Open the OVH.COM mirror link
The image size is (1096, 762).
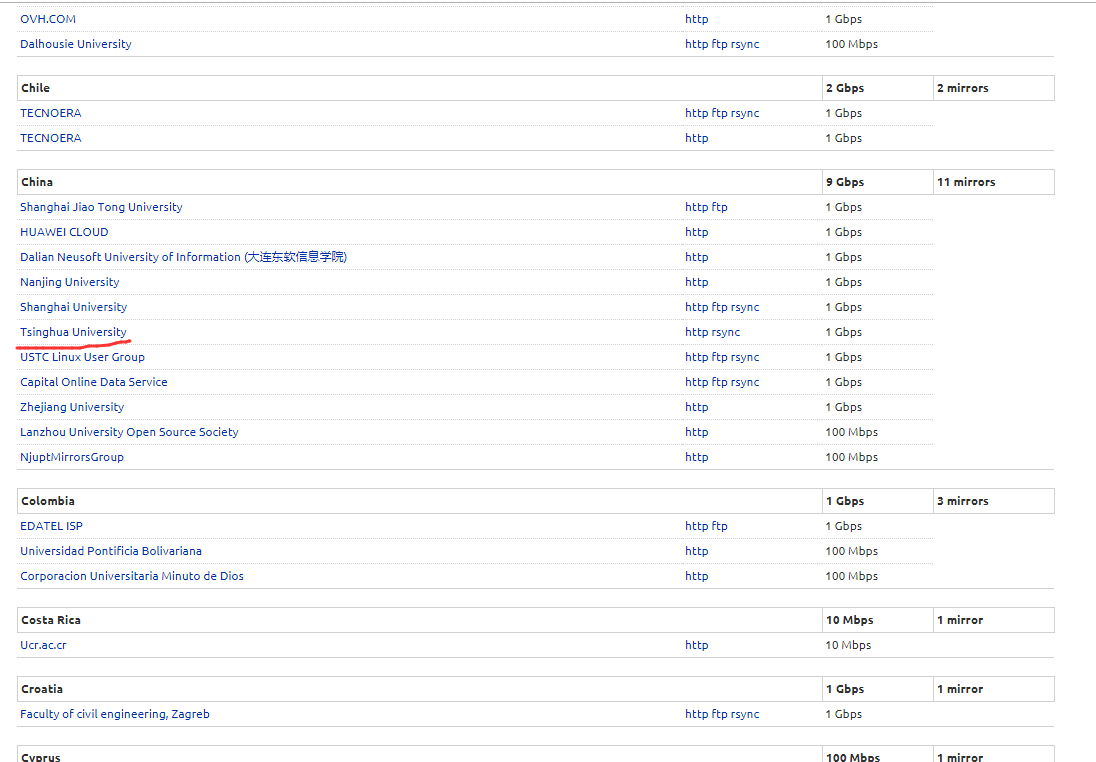click(x=48, y=19)
